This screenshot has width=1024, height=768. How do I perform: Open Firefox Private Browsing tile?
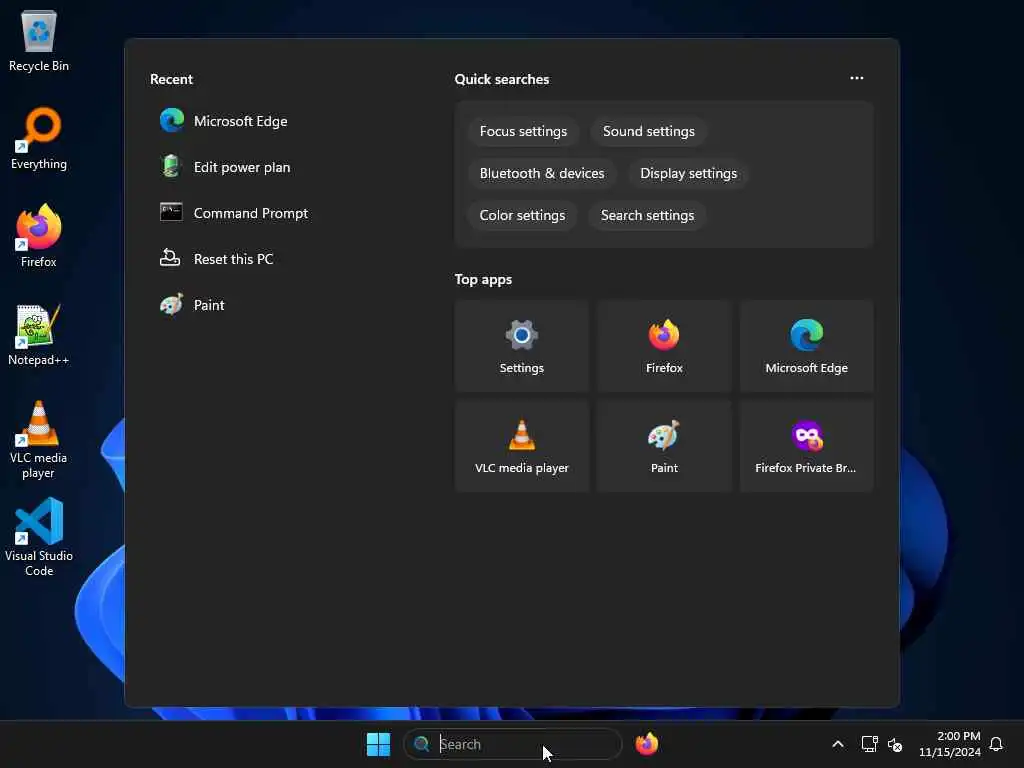click(807, 446)
